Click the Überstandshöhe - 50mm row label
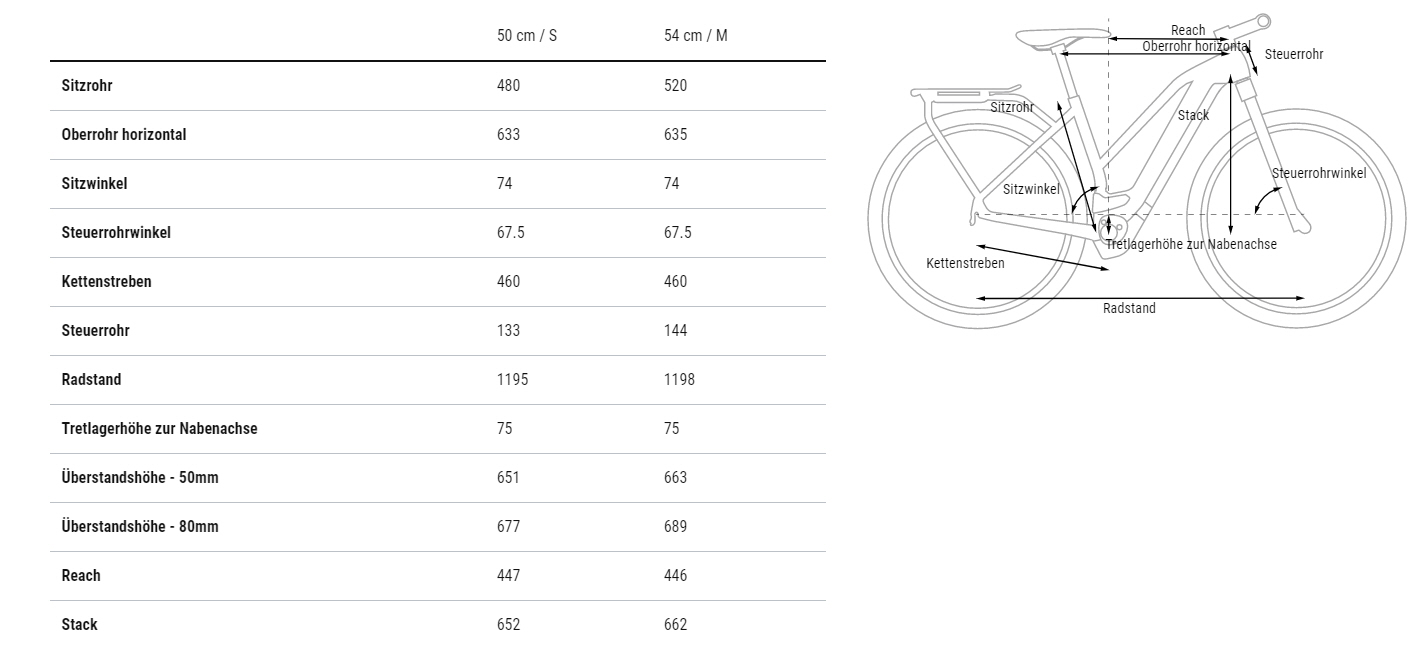Screen dimensions: 1424x662 [x=140, y=478]
